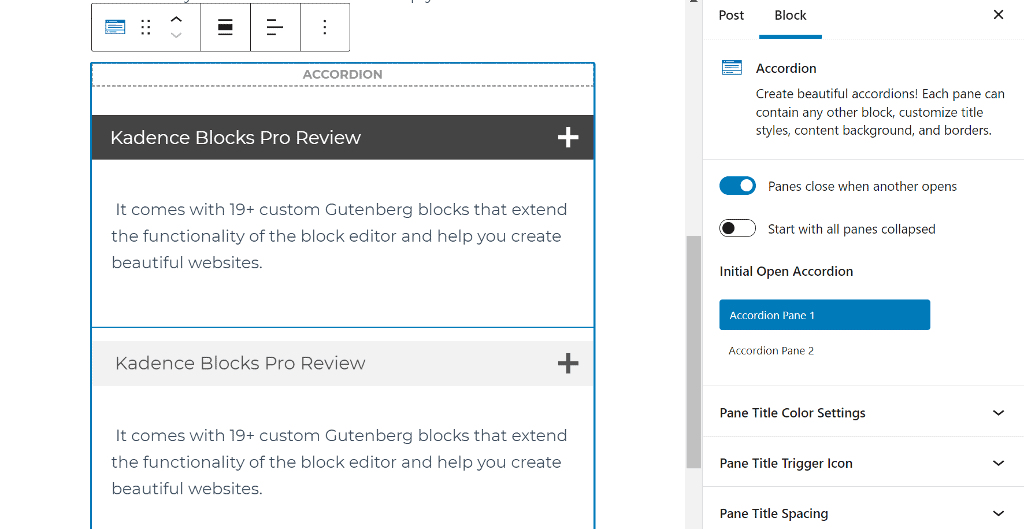
Task: Open the three-dot block options menu
Action: tap(324, 27)
